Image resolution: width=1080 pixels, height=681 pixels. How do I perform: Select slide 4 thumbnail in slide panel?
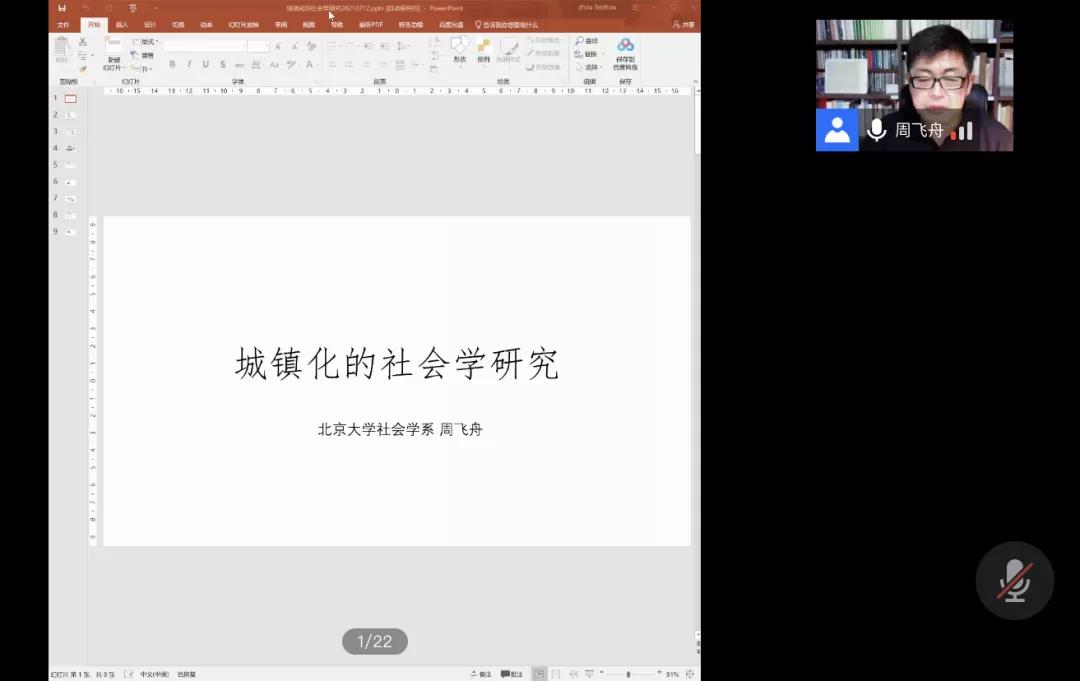(70, 148)
